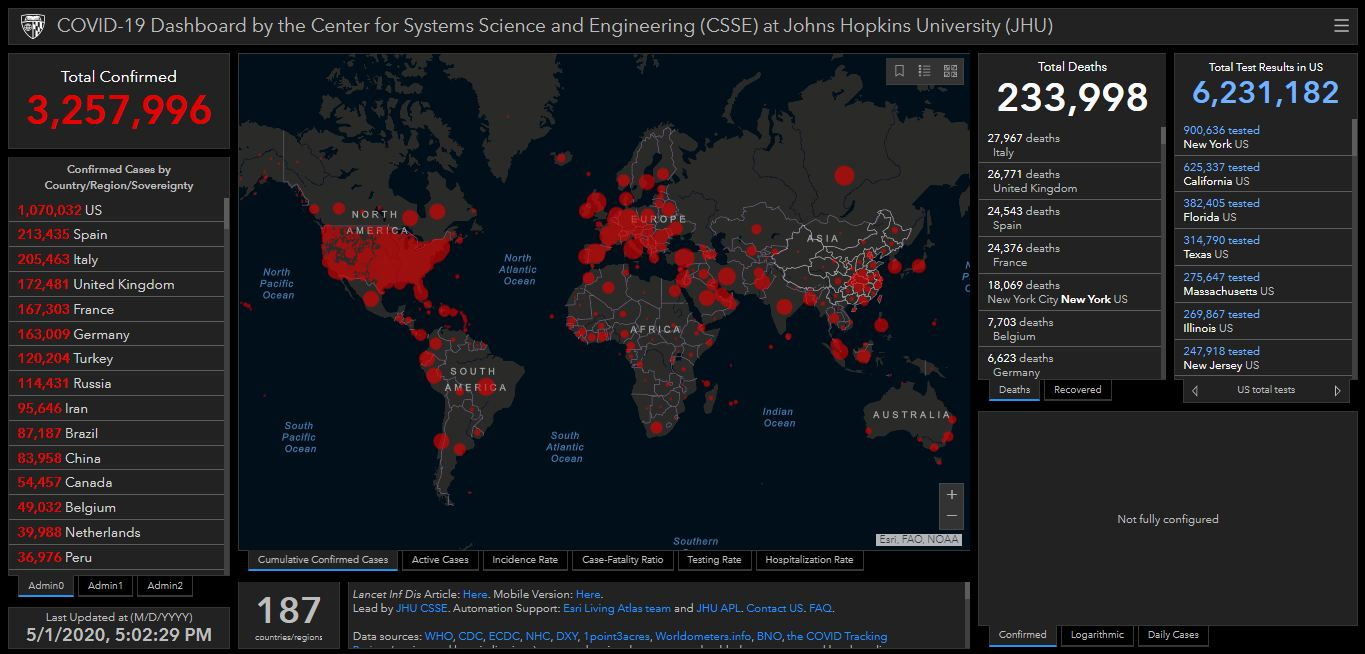Click the Worldometers.info data source link

coord(703,636)
